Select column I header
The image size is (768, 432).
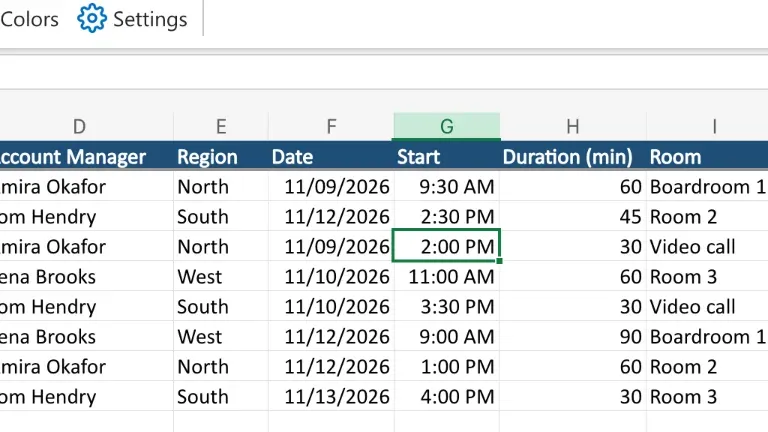[x=715, y=126]
